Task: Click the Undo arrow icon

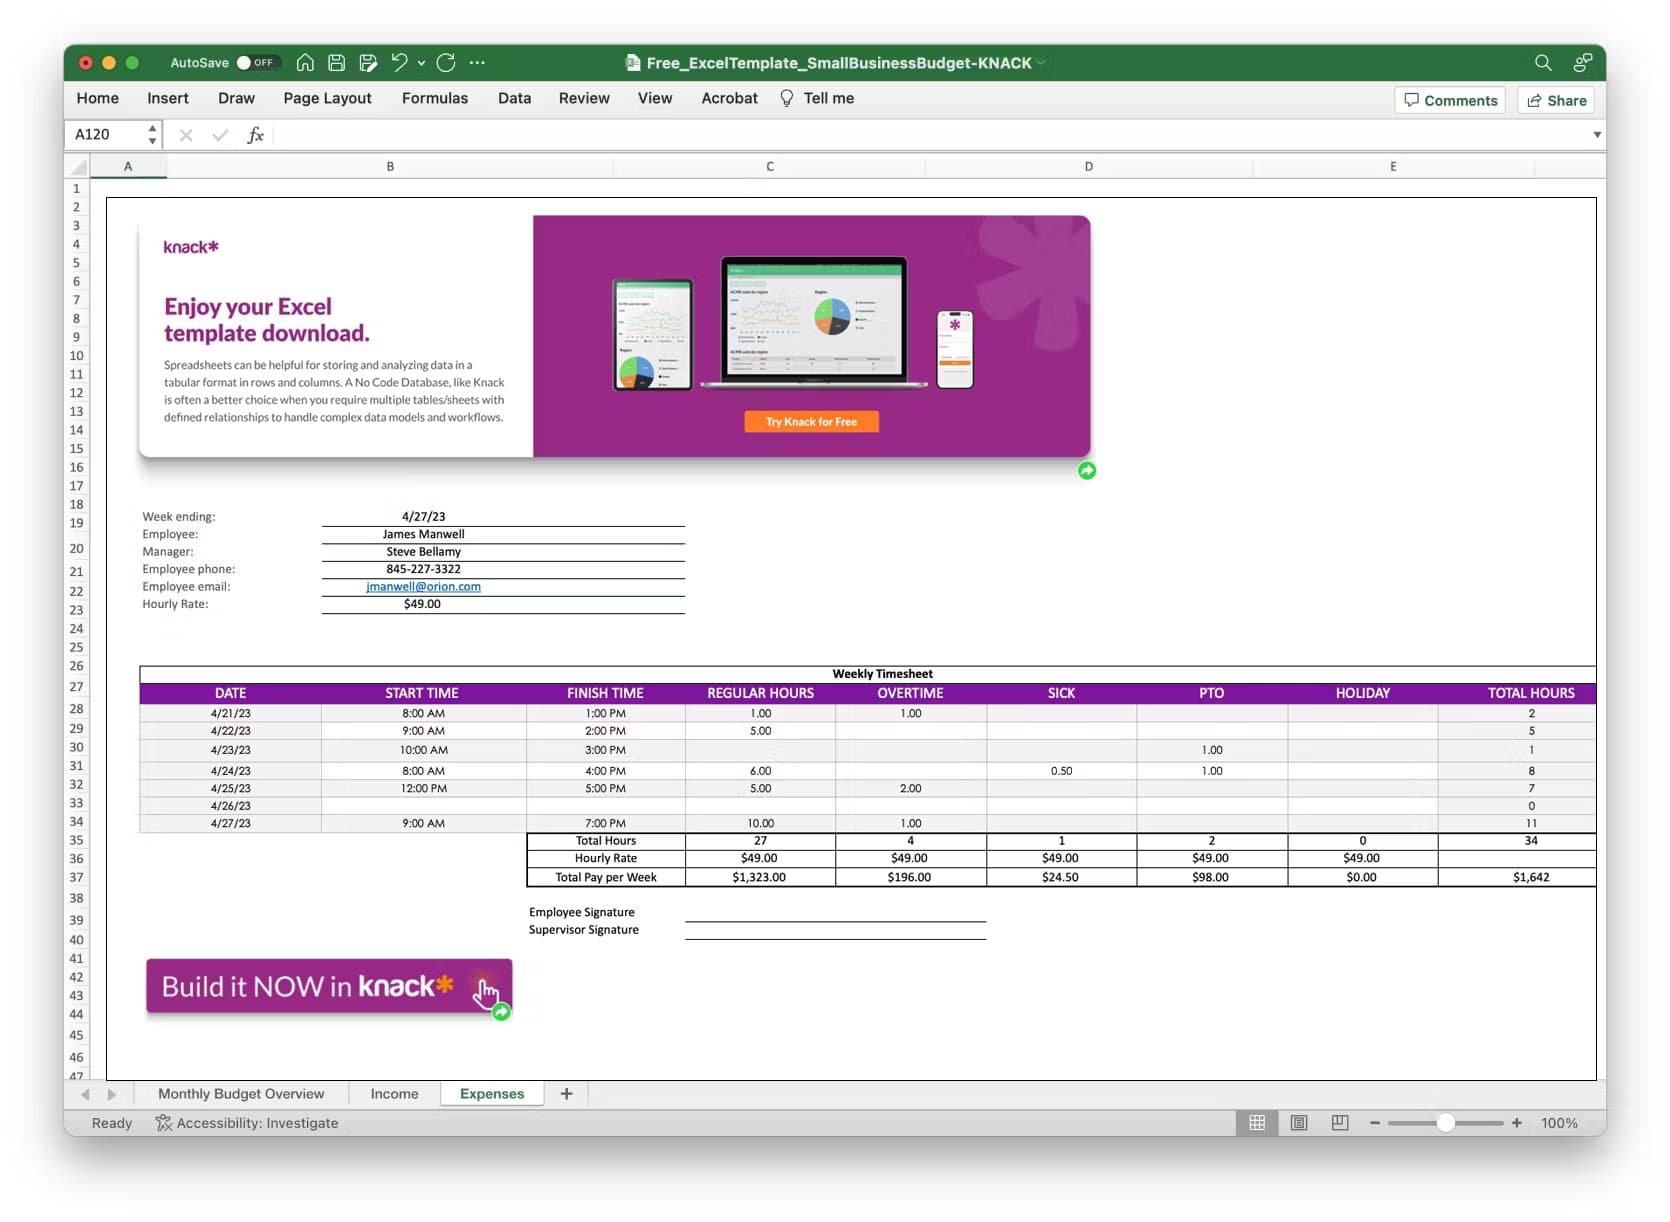Action: point(399,63)
